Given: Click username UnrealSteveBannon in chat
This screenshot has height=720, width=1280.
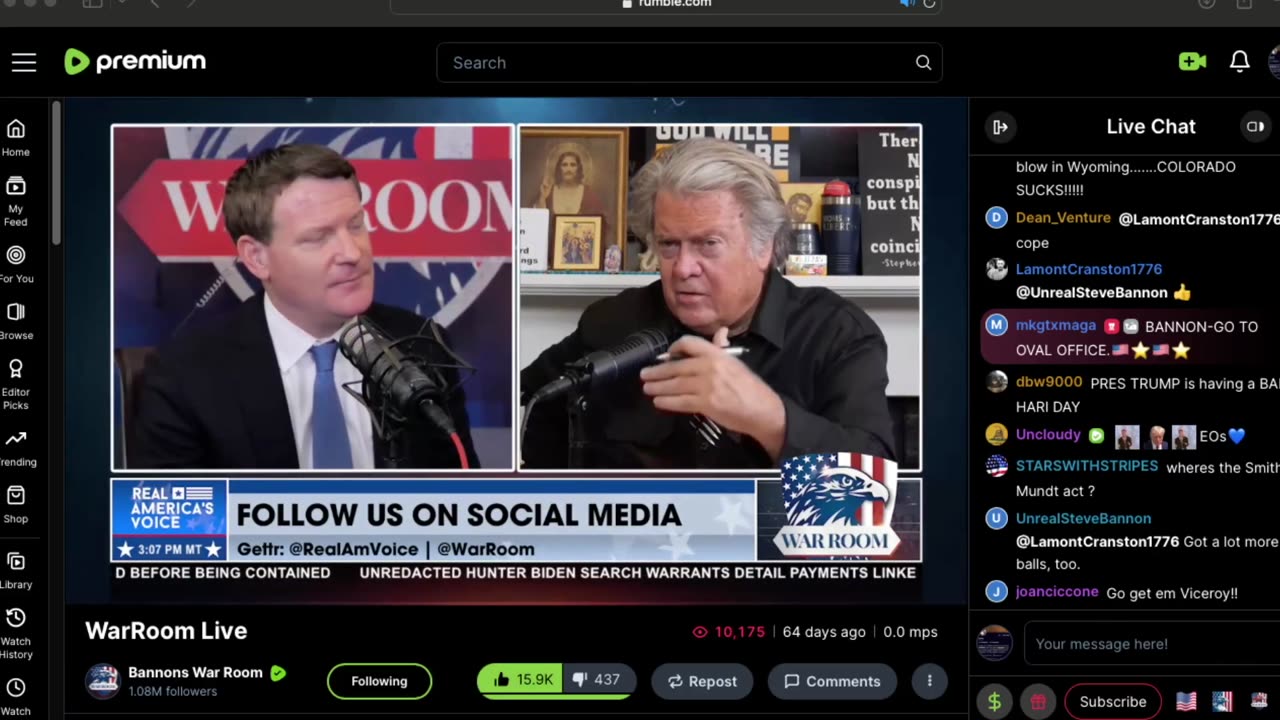Looking at the screenshot, I should [x=1083, y=518].
